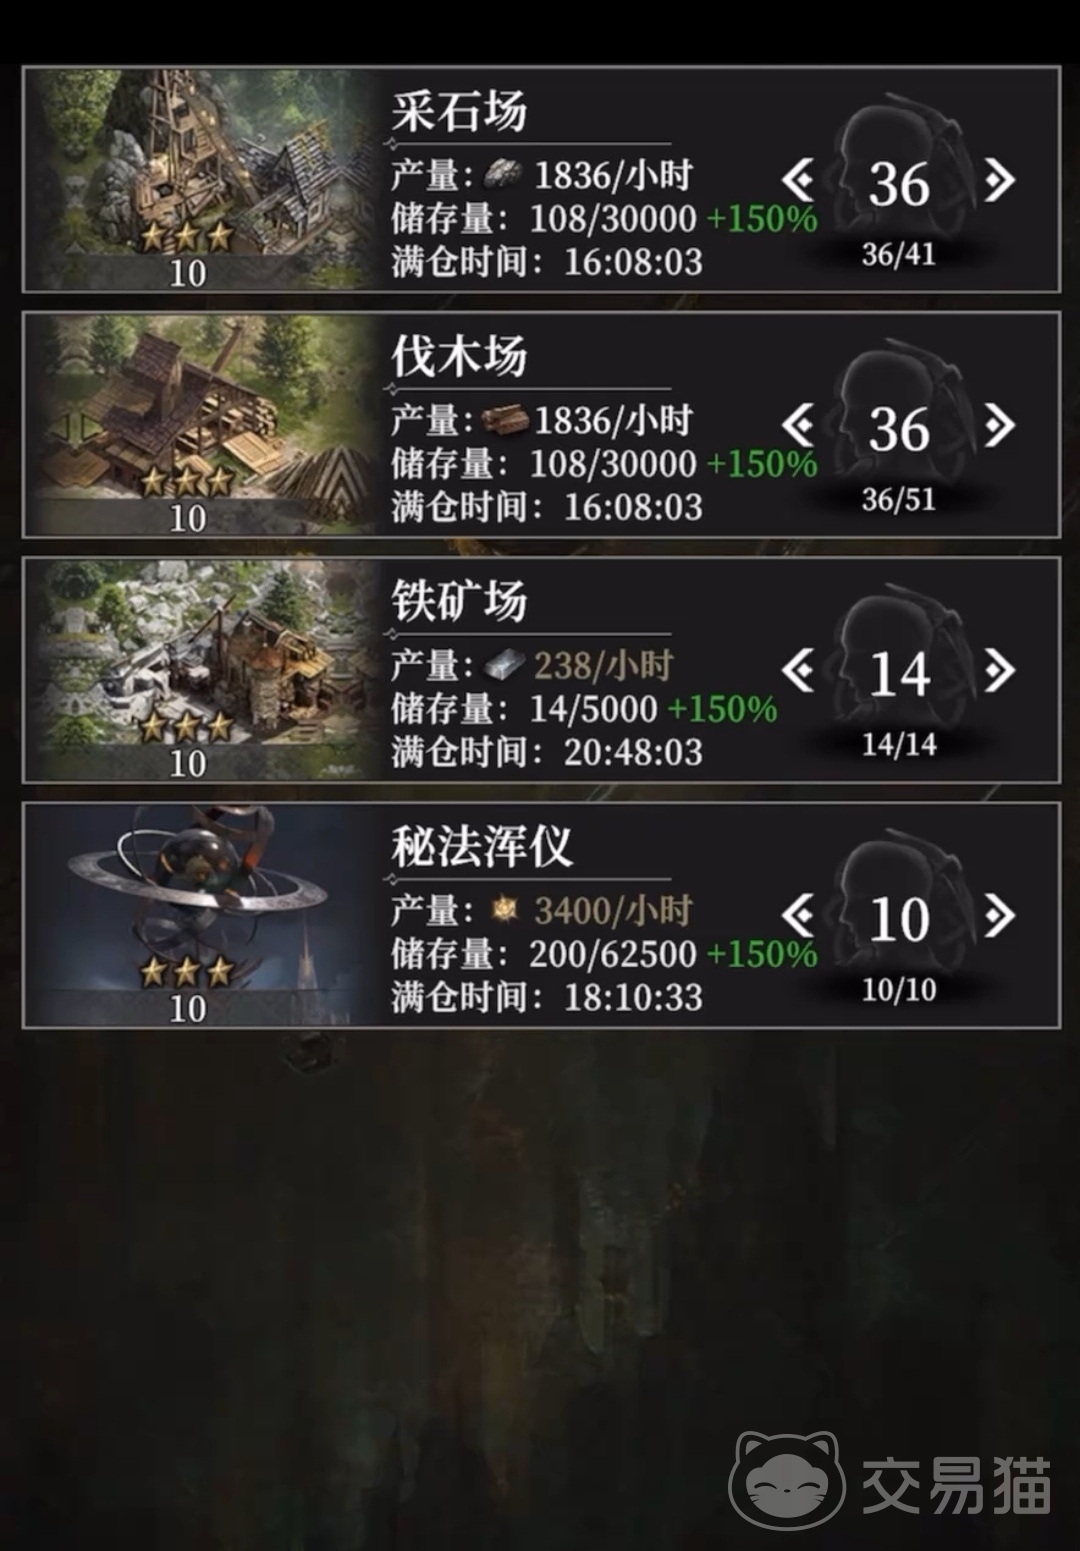The height and width of the screenshot is (1551, 1080).
Task: Increase workers at the 秘法浑仪
Action: pos(999,916)
